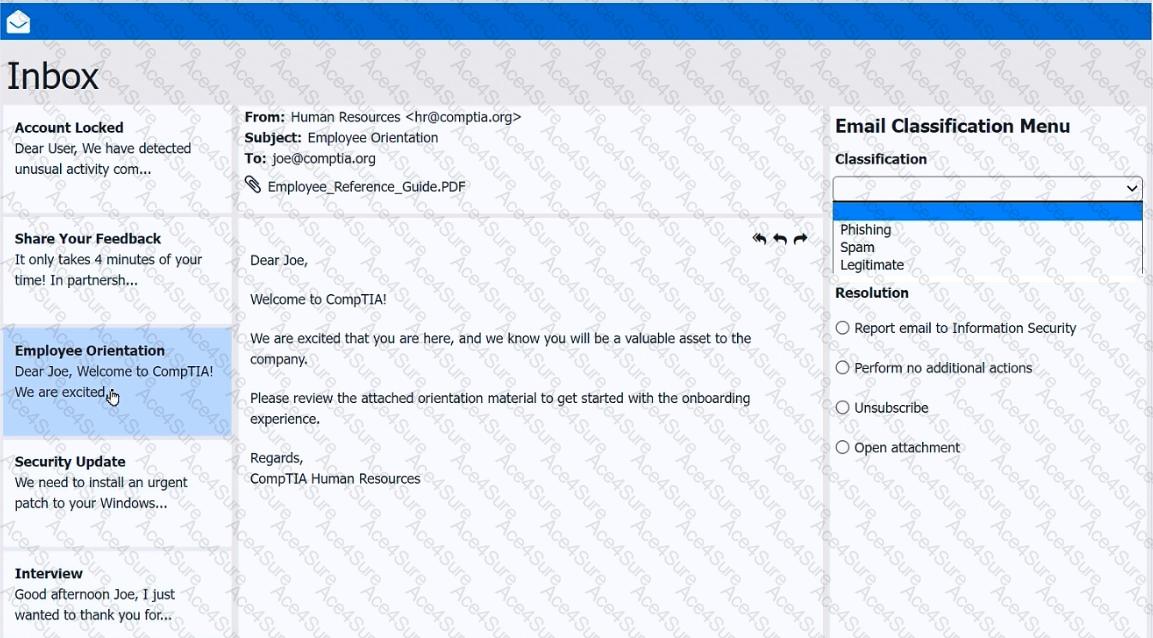Select Report email to Information Security

[843, 328]
